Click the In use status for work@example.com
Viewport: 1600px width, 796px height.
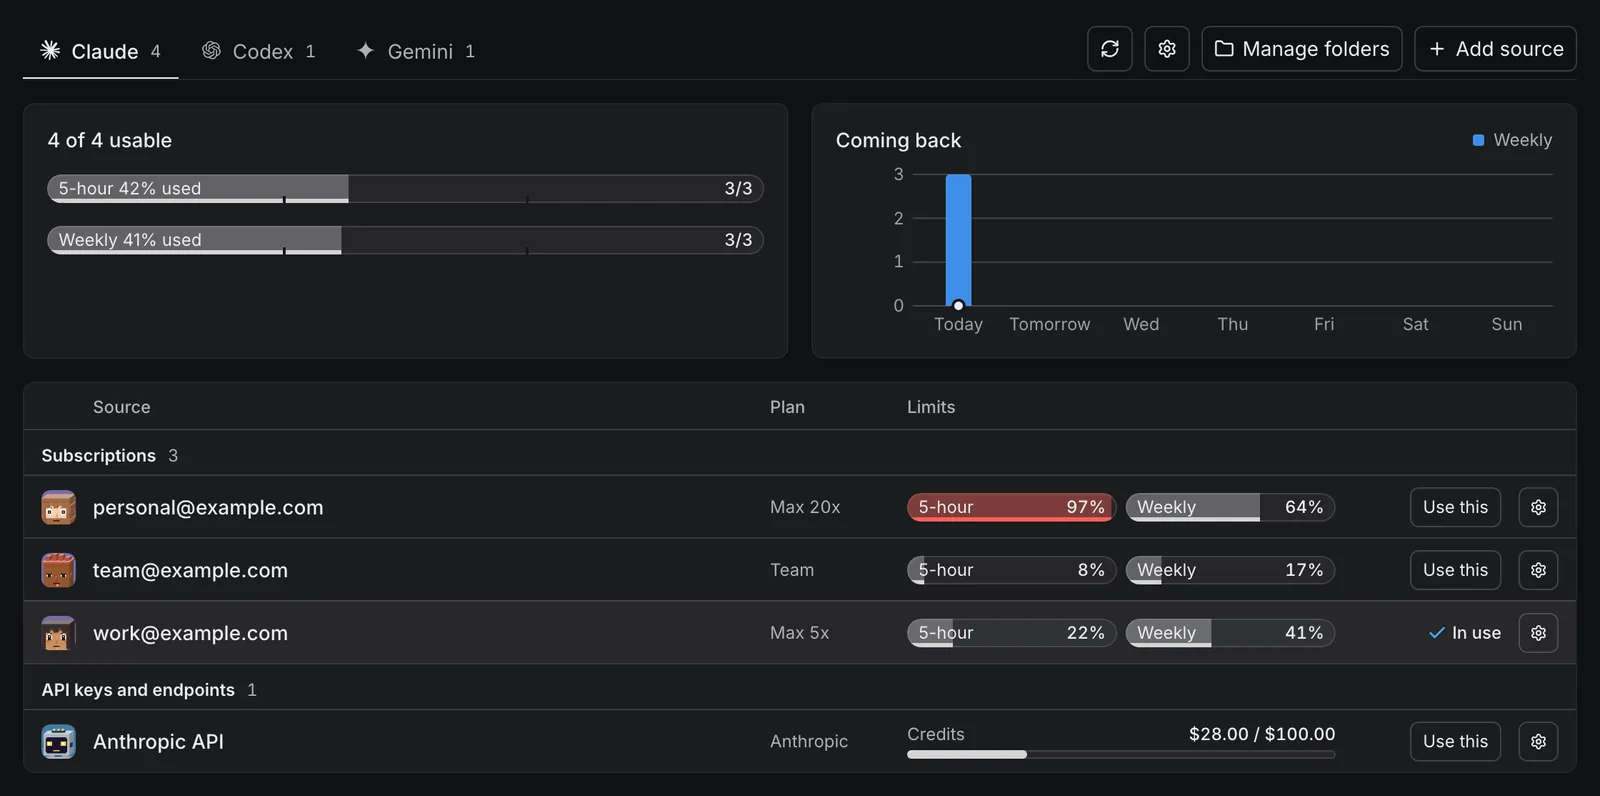[1465, 633]
